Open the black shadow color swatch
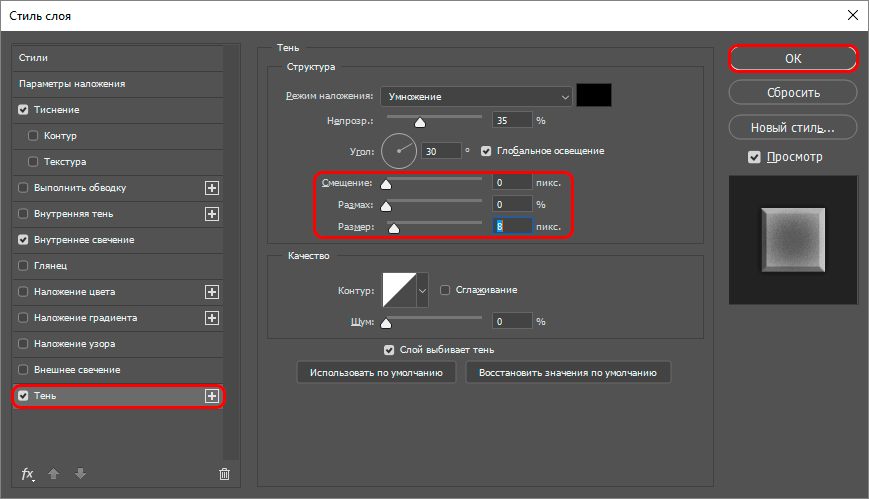This screenshot has height=499, width=869. click(x=594, y=95)
